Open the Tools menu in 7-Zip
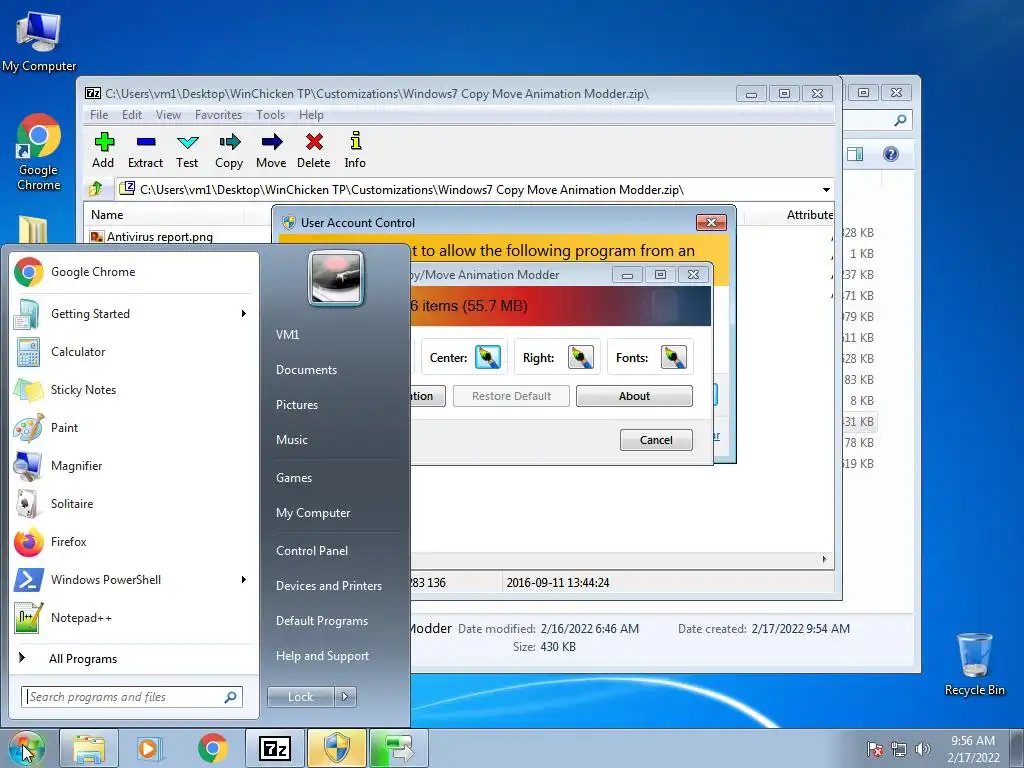The height and width of the screenshot is (768, 1024). point(270,115)
